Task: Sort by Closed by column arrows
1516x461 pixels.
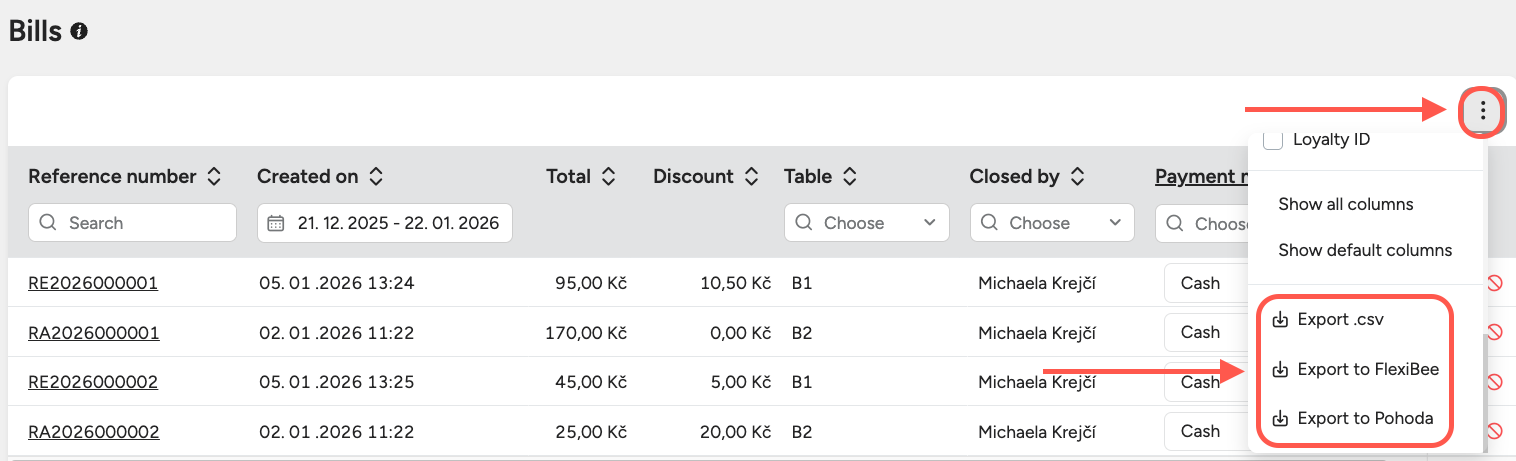Action: click(1077, 177)
